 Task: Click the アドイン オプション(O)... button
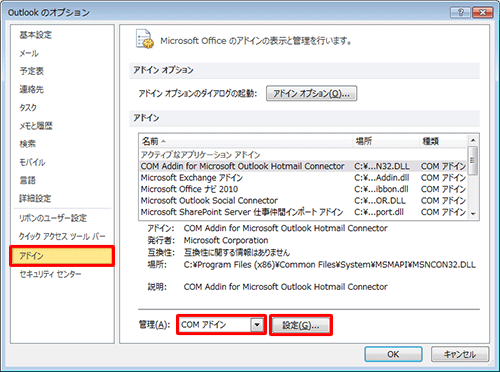click(311, 93)
